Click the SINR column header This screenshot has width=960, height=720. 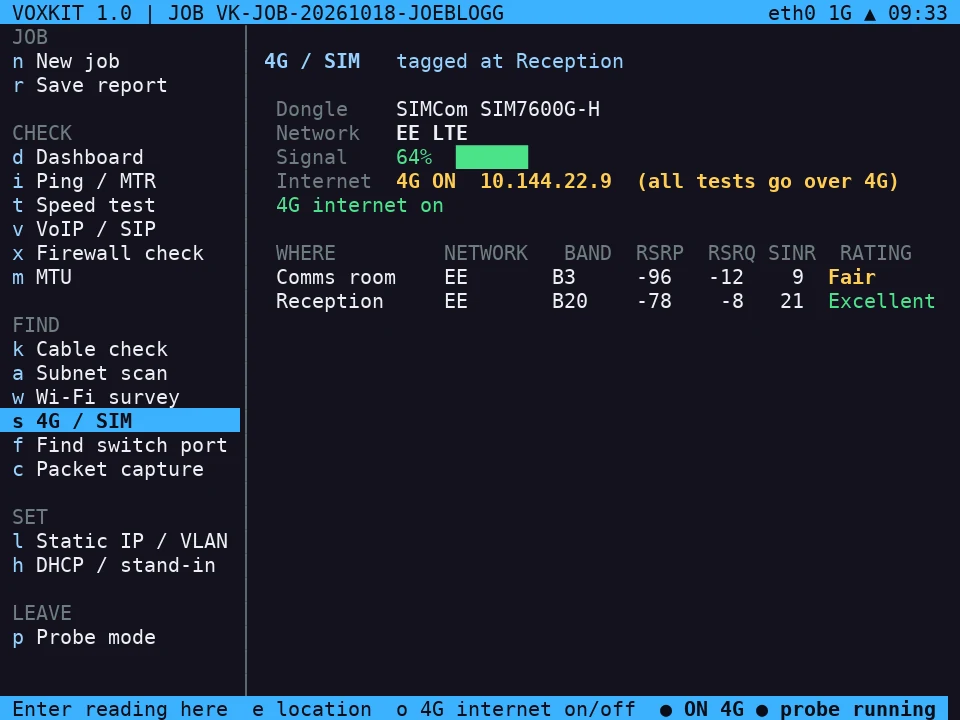(792, 253)
